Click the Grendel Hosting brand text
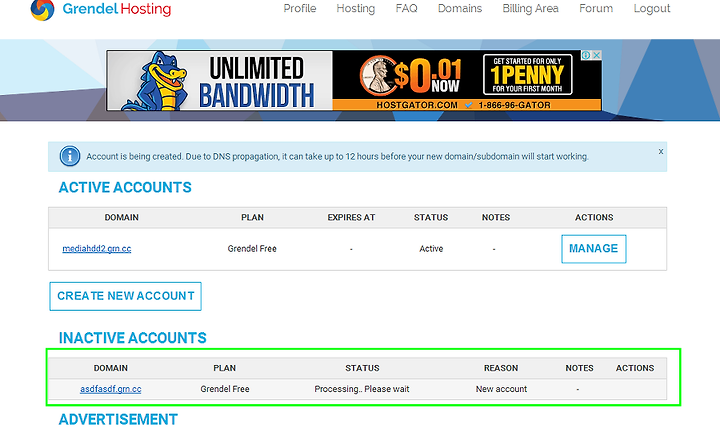Screen dimensions: 720x432 (117, 9)
